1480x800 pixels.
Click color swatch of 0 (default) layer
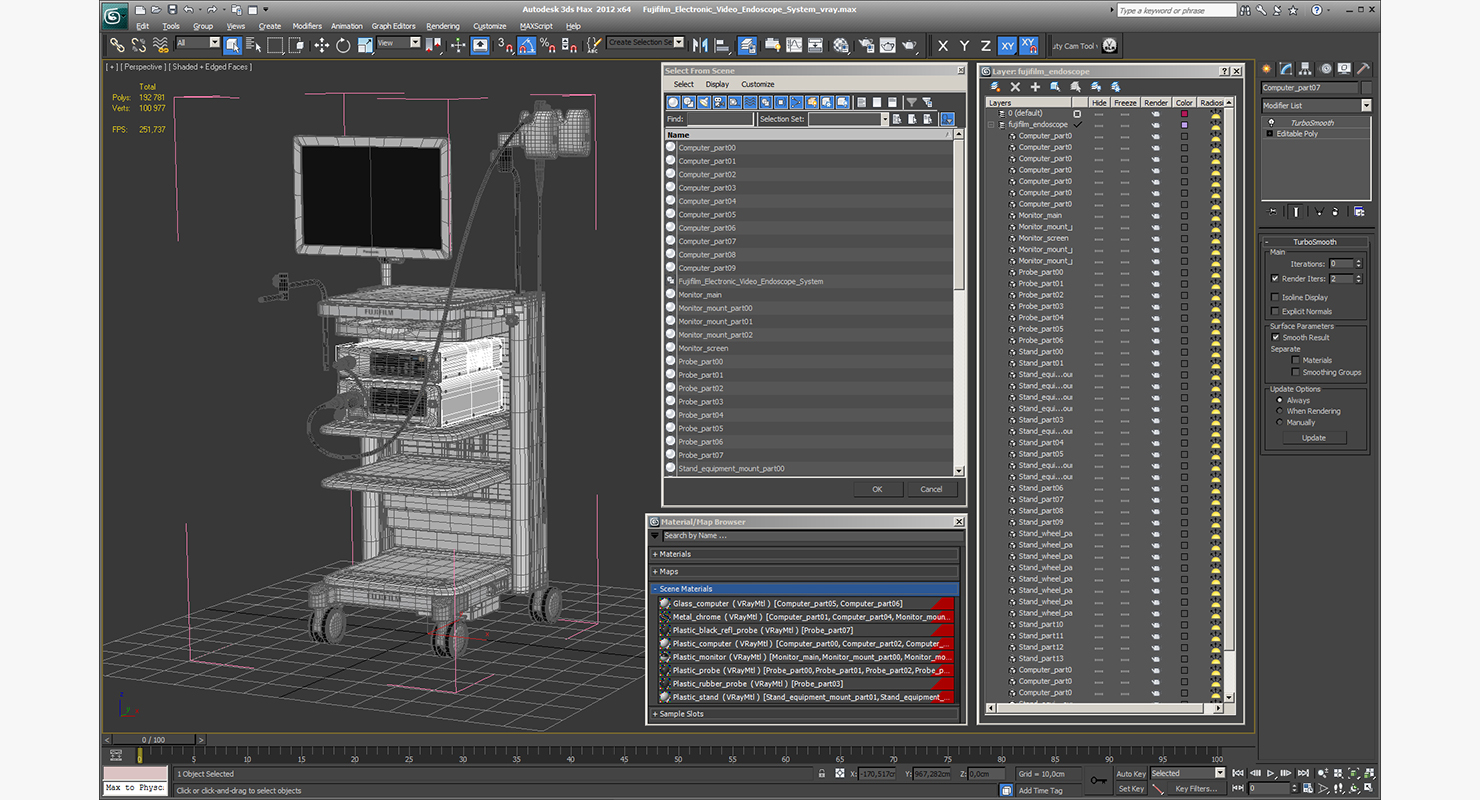1185,114
